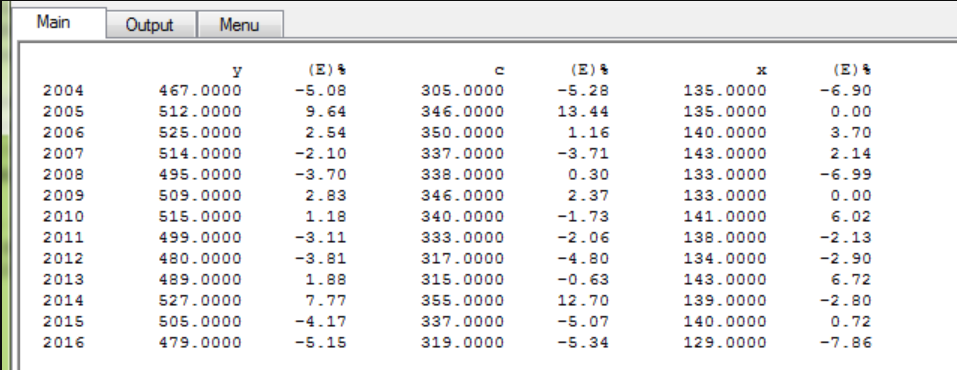This screenshot has width=957, height=370.
Task: Click the -7.86 percent change value
Action: point(845,343)
